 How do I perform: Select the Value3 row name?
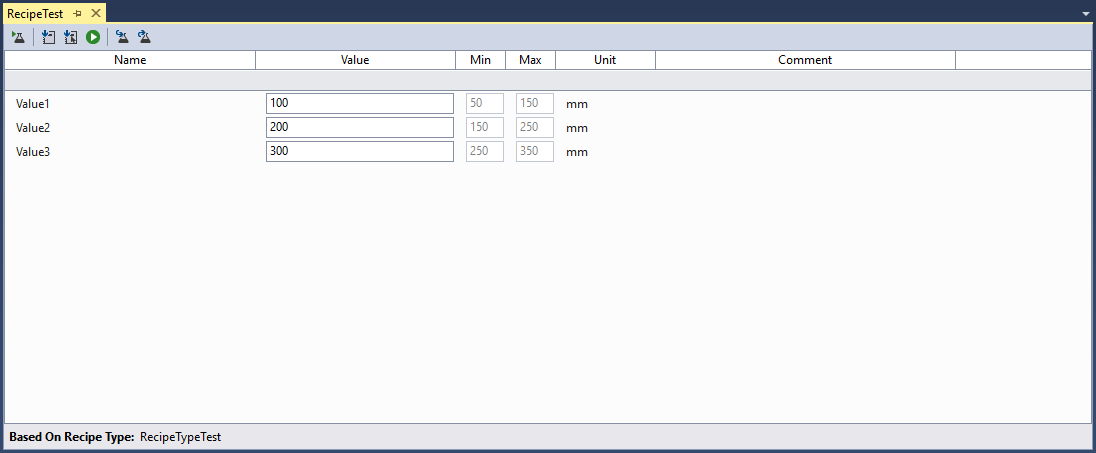click(x=33, y=152)
